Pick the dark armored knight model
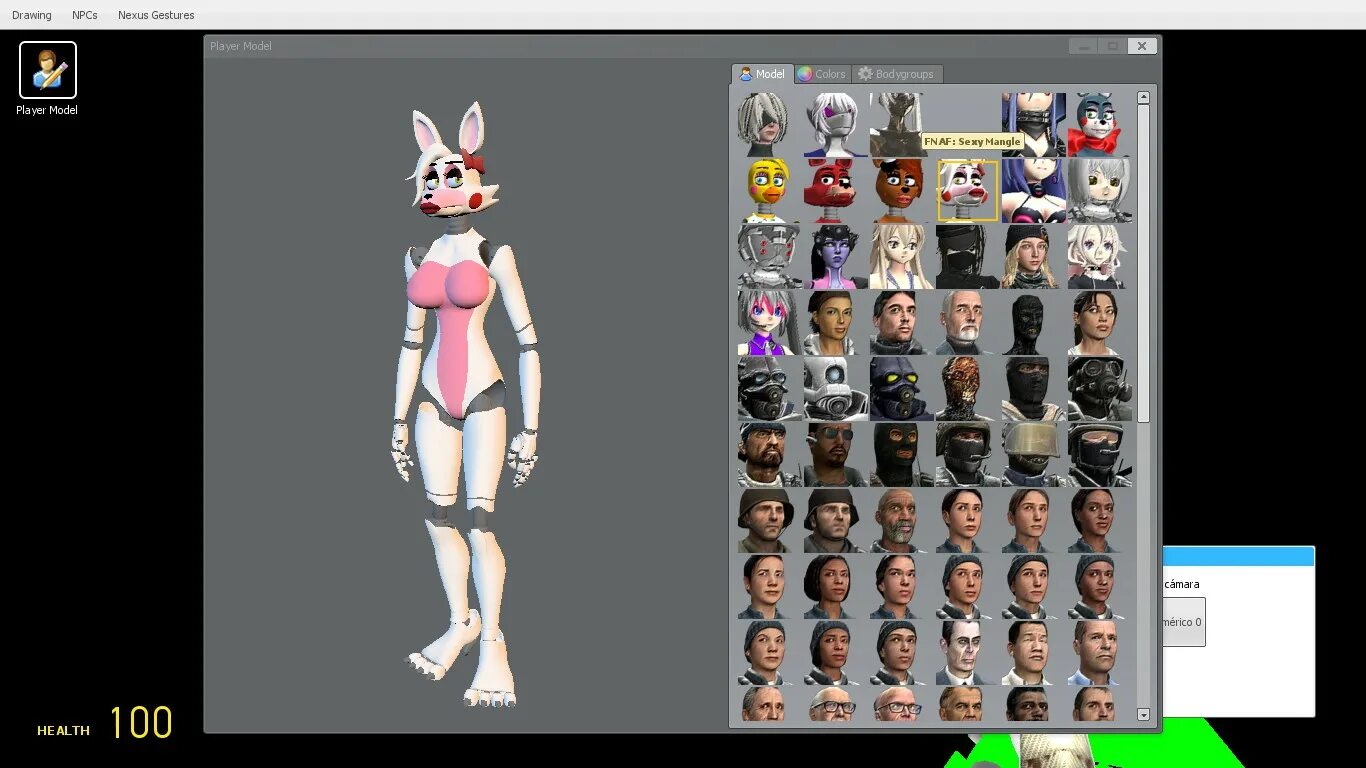This screenshot has width=1366, height=768. click(x=901, y=124)
